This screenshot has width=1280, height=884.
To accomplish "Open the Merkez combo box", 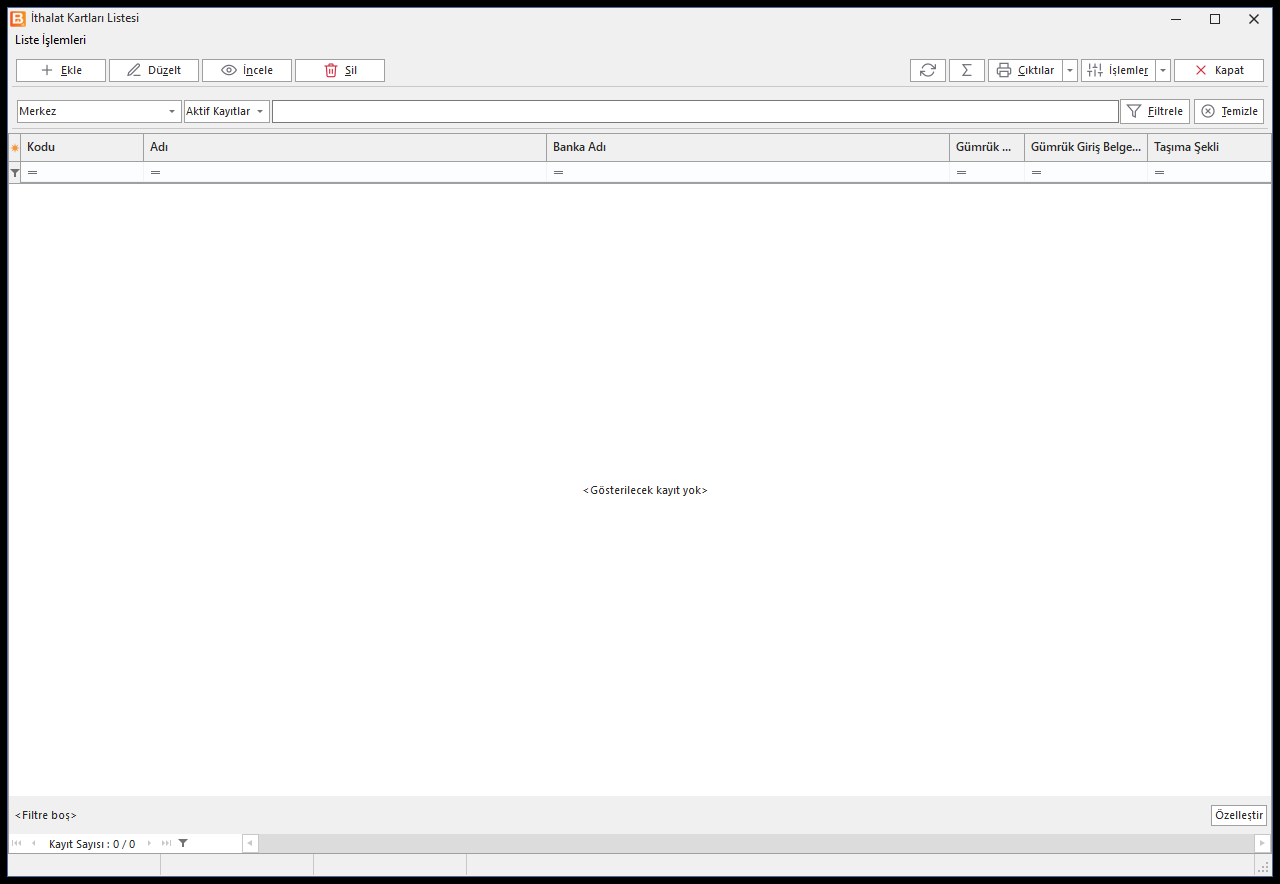I will 99,111.
